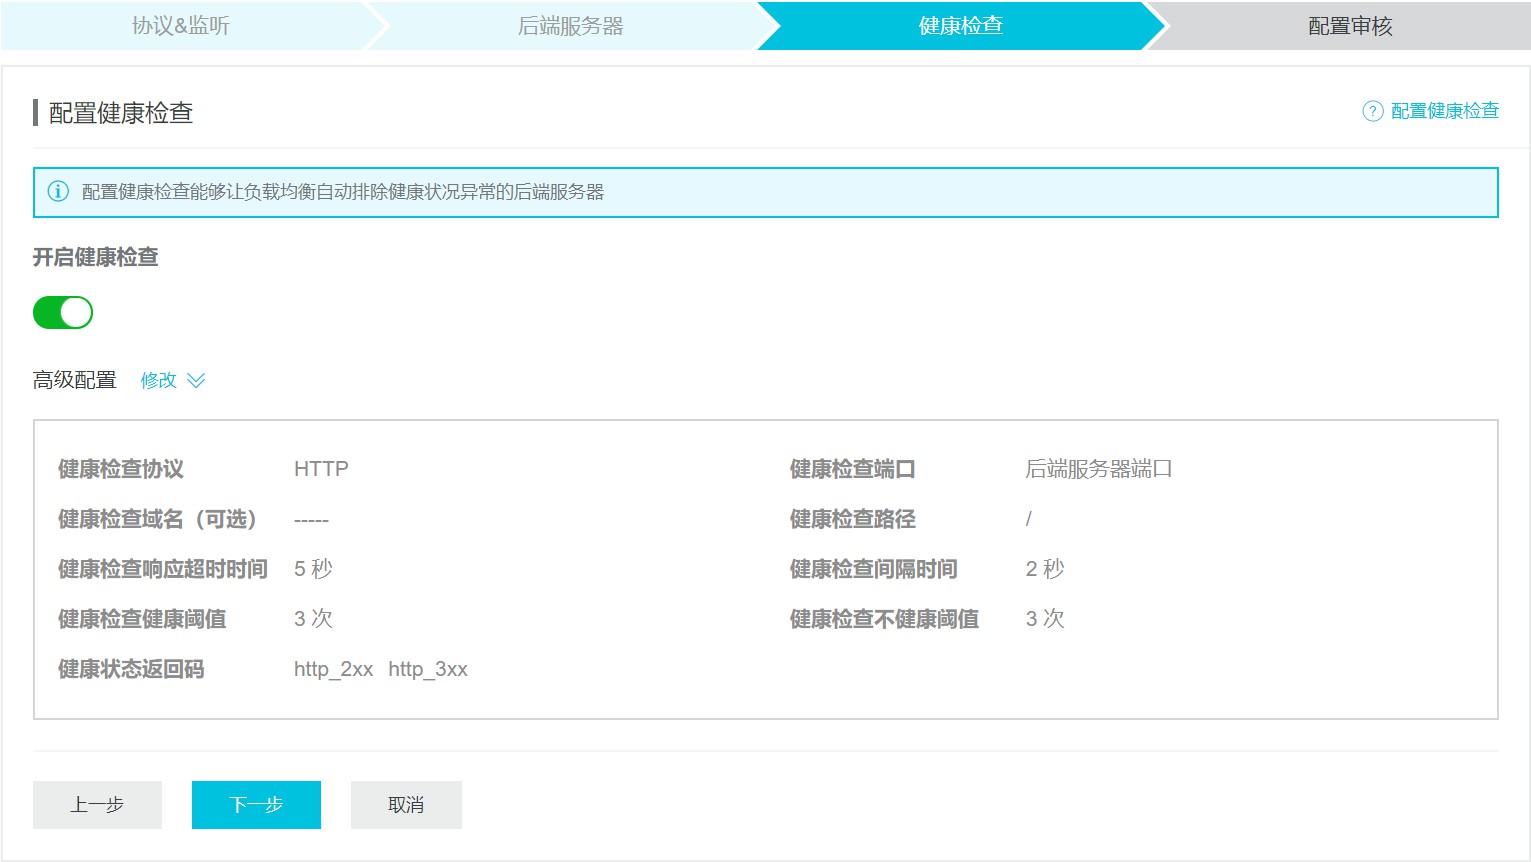Click the health check info banner text
Screen dimensions: 1531x862
pyautogui.click(x=343, y=192)
